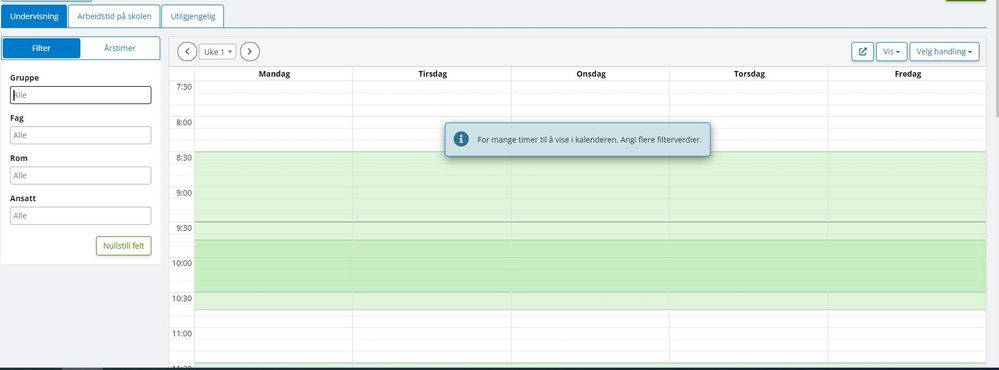Click the 'For mange timer' notification text

[589, 139]
